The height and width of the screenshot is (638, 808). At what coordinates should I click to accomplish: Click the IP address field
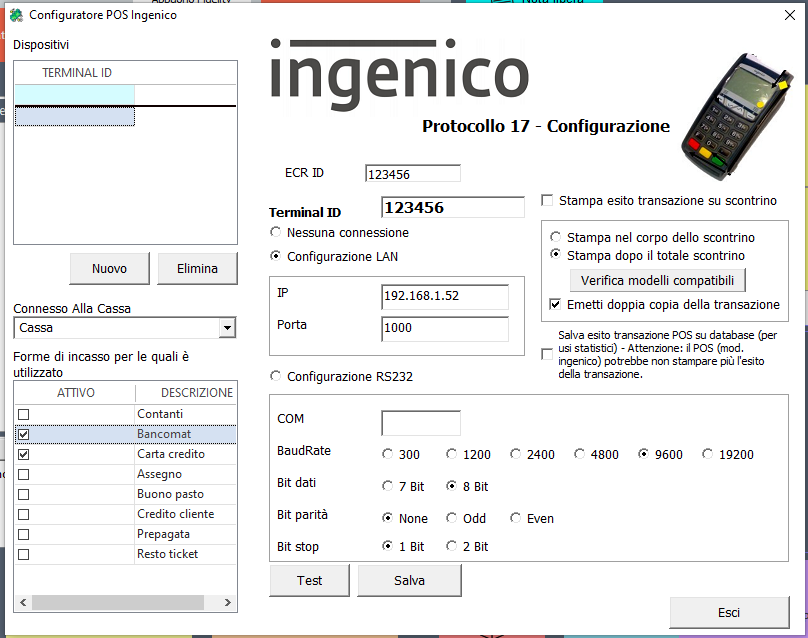tap(445, 296)
